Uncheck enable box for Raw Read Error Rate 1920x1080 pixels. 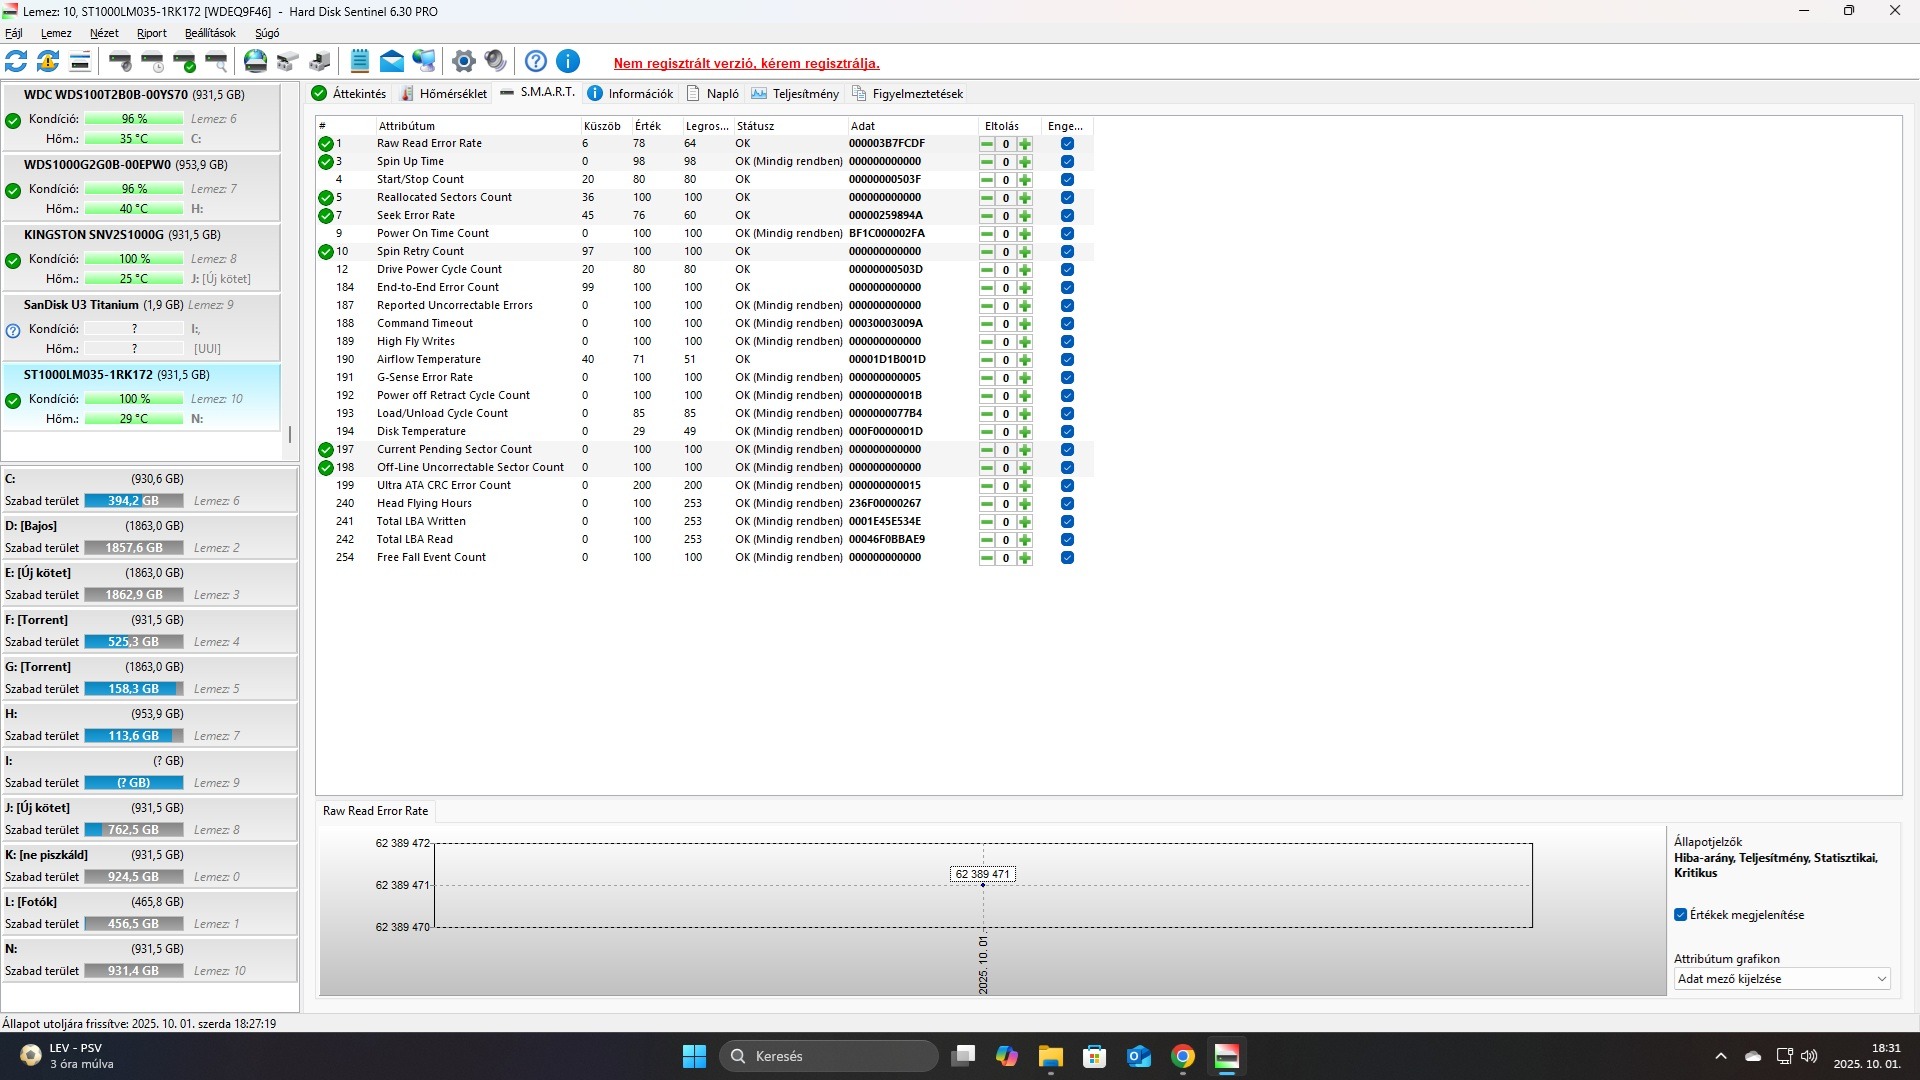[1067, 144]
